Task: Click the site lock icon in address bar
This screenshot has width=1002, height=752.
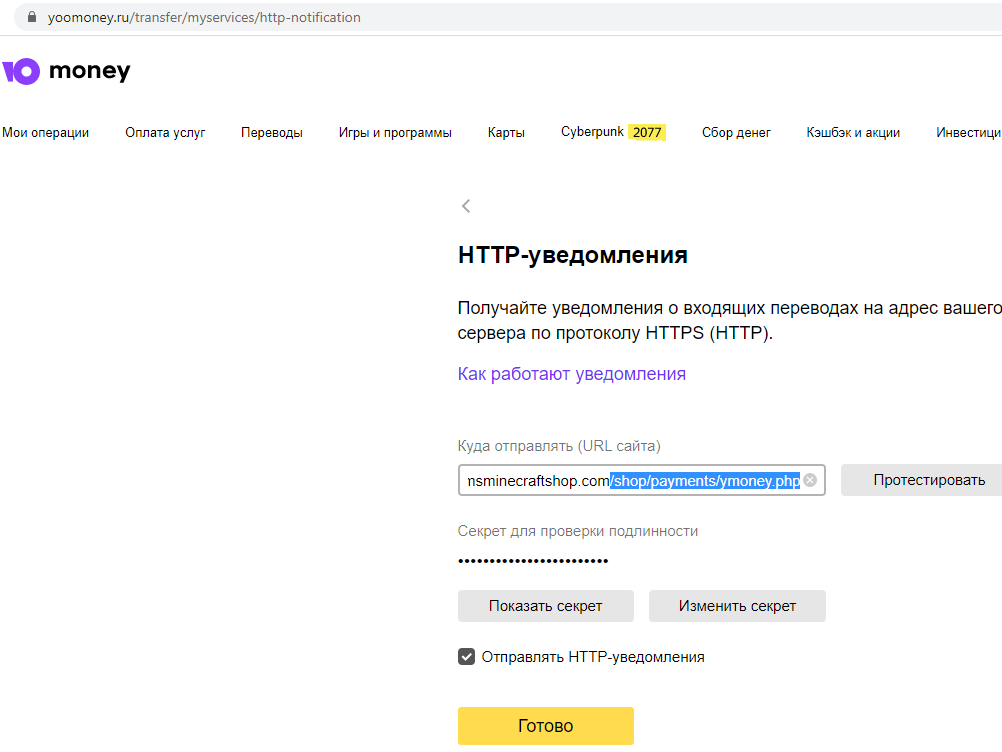Action: click(x=32, y=17)
